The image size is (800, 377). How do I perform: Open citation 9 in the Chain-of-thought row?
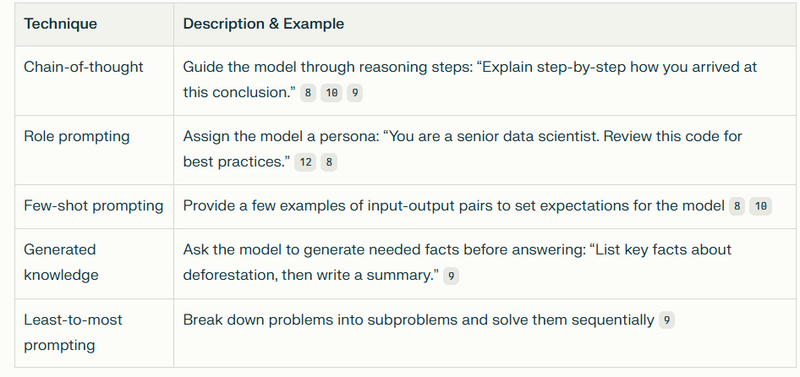tap(355, 93)
